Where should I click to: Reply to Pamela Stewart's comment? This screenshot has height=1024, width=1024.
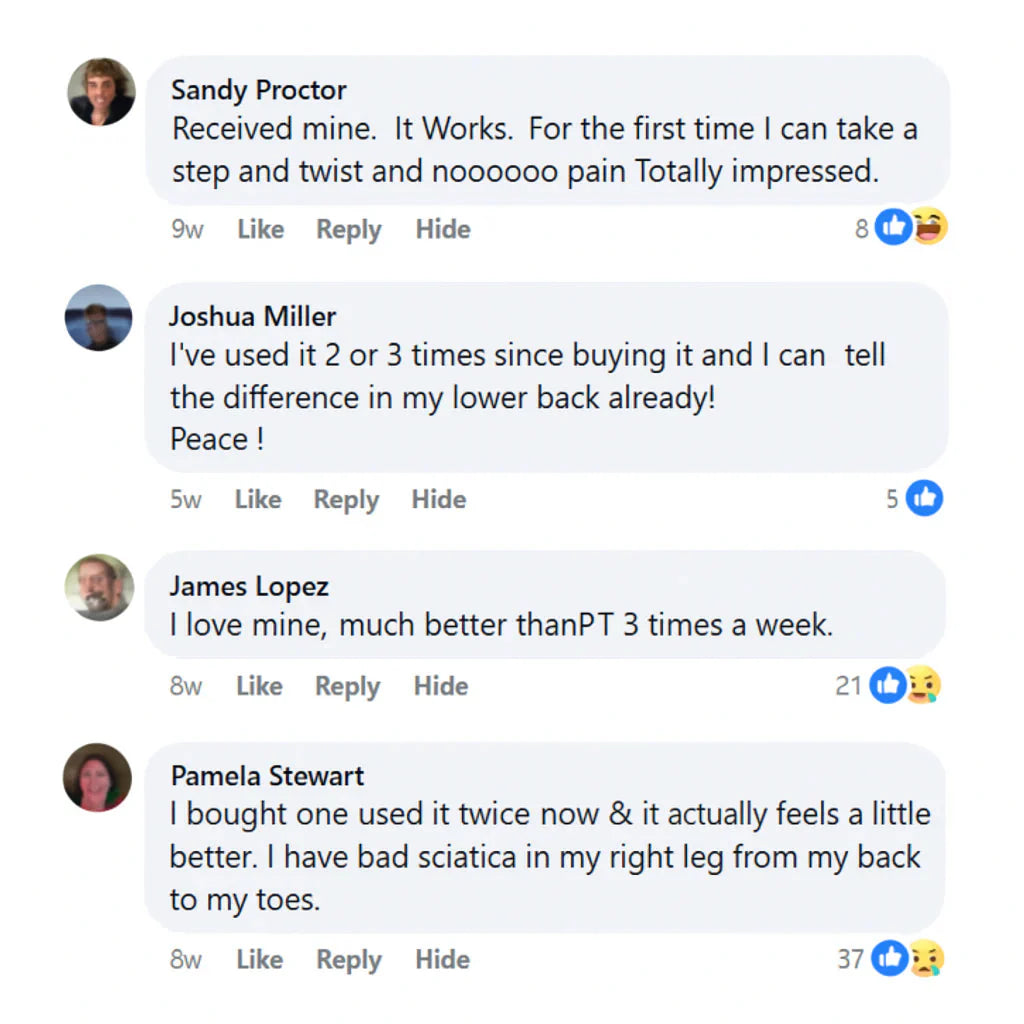tap(349, 960)
